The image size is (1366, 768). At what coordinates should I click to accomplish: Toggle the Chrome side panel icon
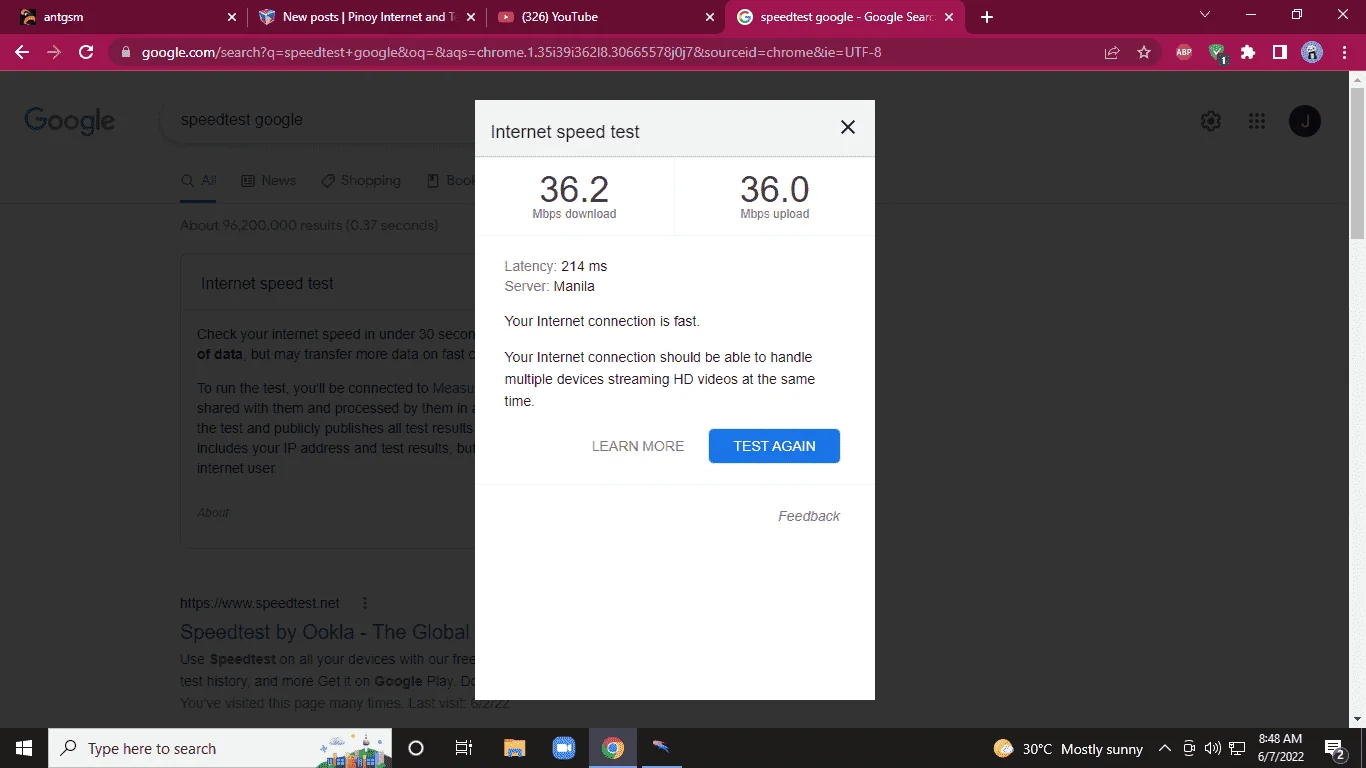[x=1279, y=52]
